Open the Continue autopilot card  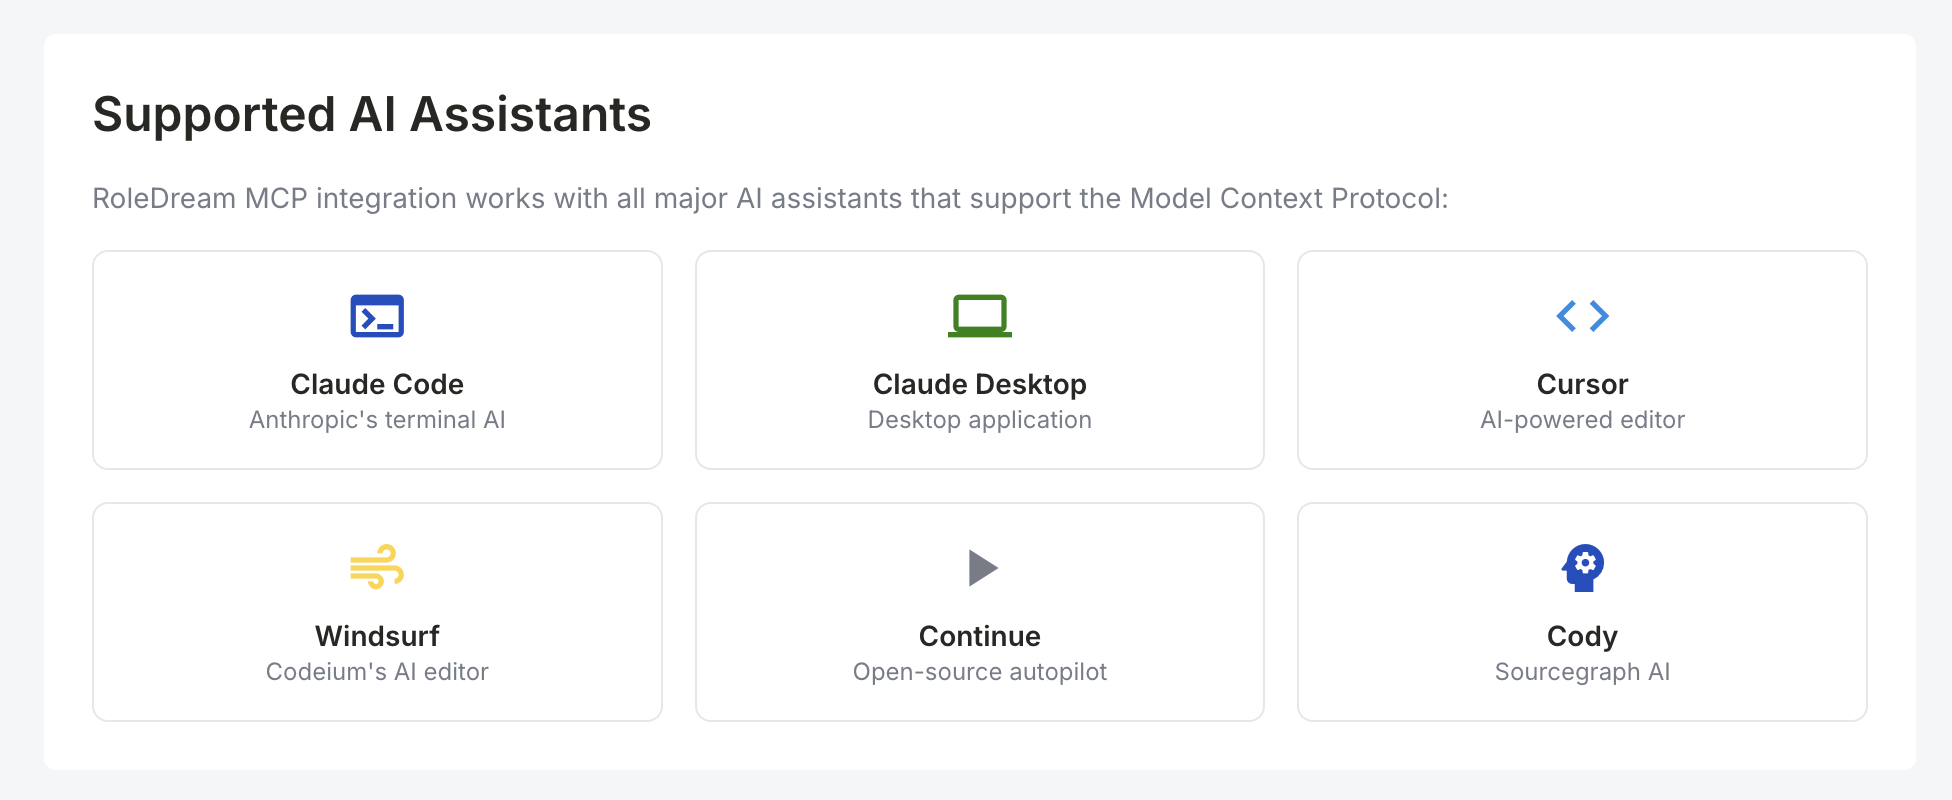979,612
